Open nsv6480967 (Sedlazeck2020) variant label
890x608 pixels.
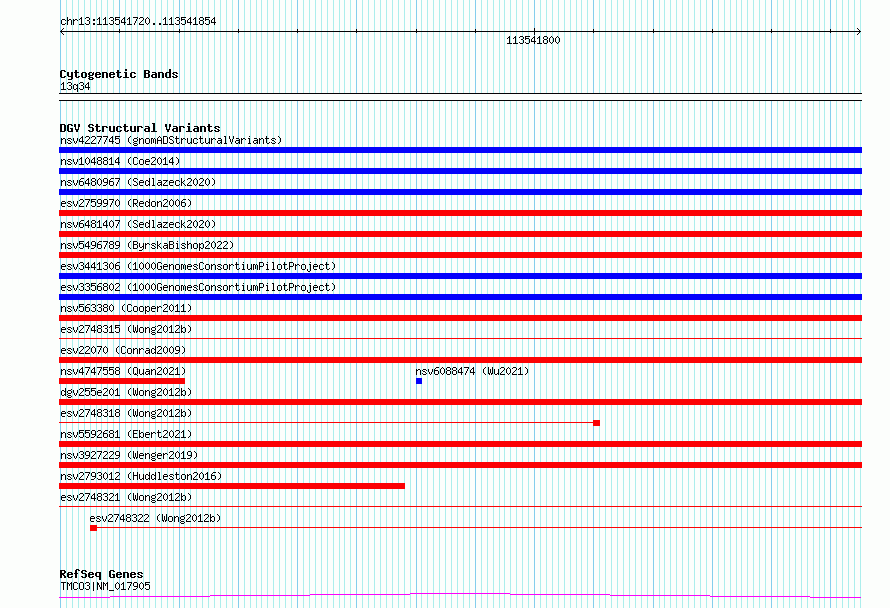pyautogui.click(x=138, y=182)
